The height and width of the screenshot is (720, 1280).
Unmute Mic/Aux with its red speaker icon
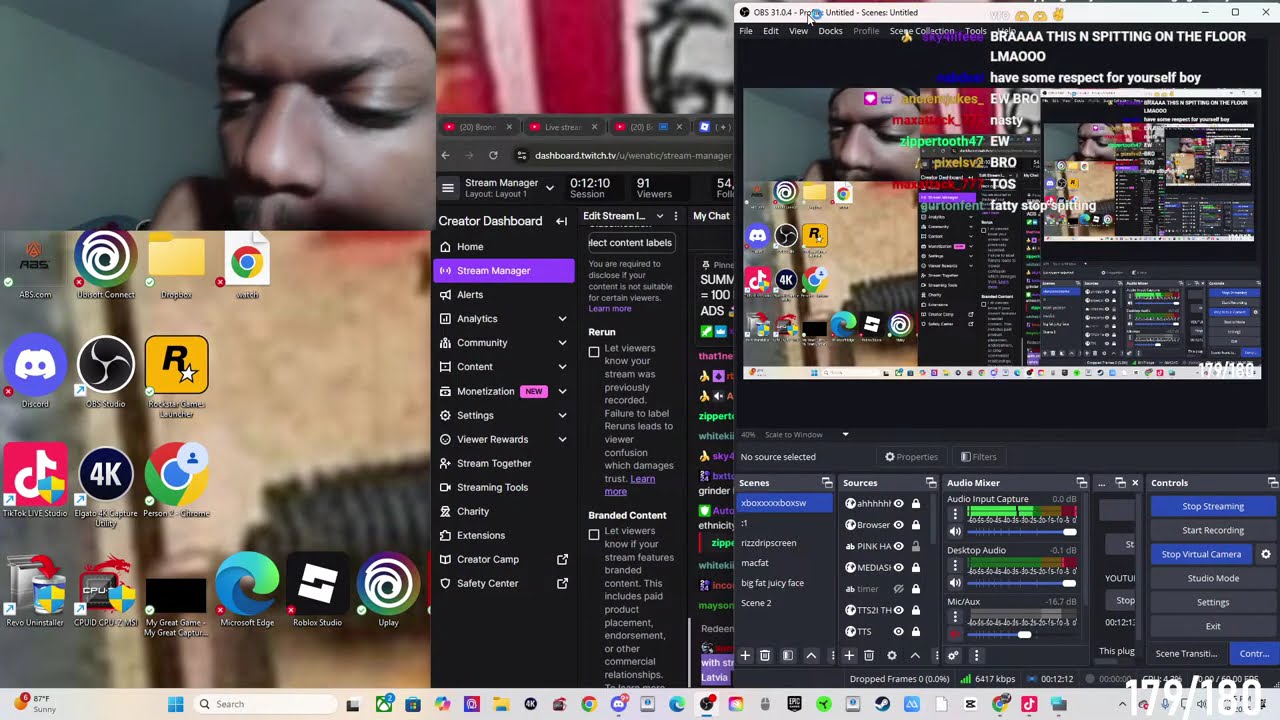(x=955, y=634)
